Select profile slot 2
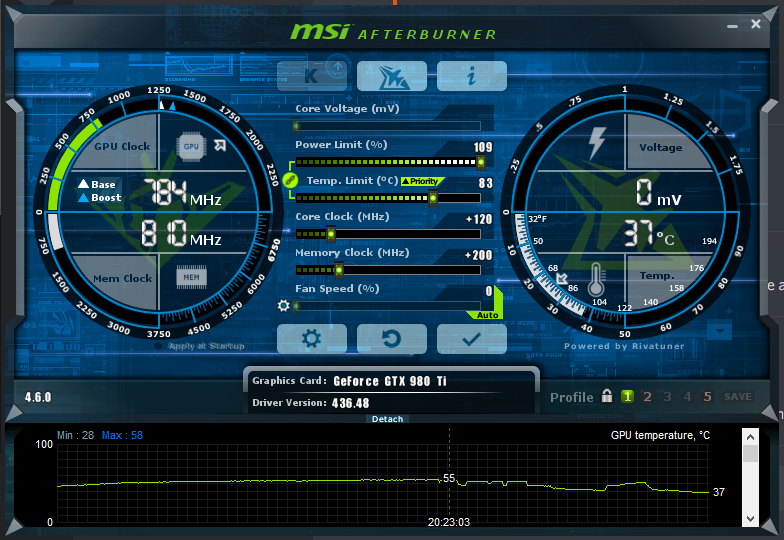784x540 pixels. (647, 396)
